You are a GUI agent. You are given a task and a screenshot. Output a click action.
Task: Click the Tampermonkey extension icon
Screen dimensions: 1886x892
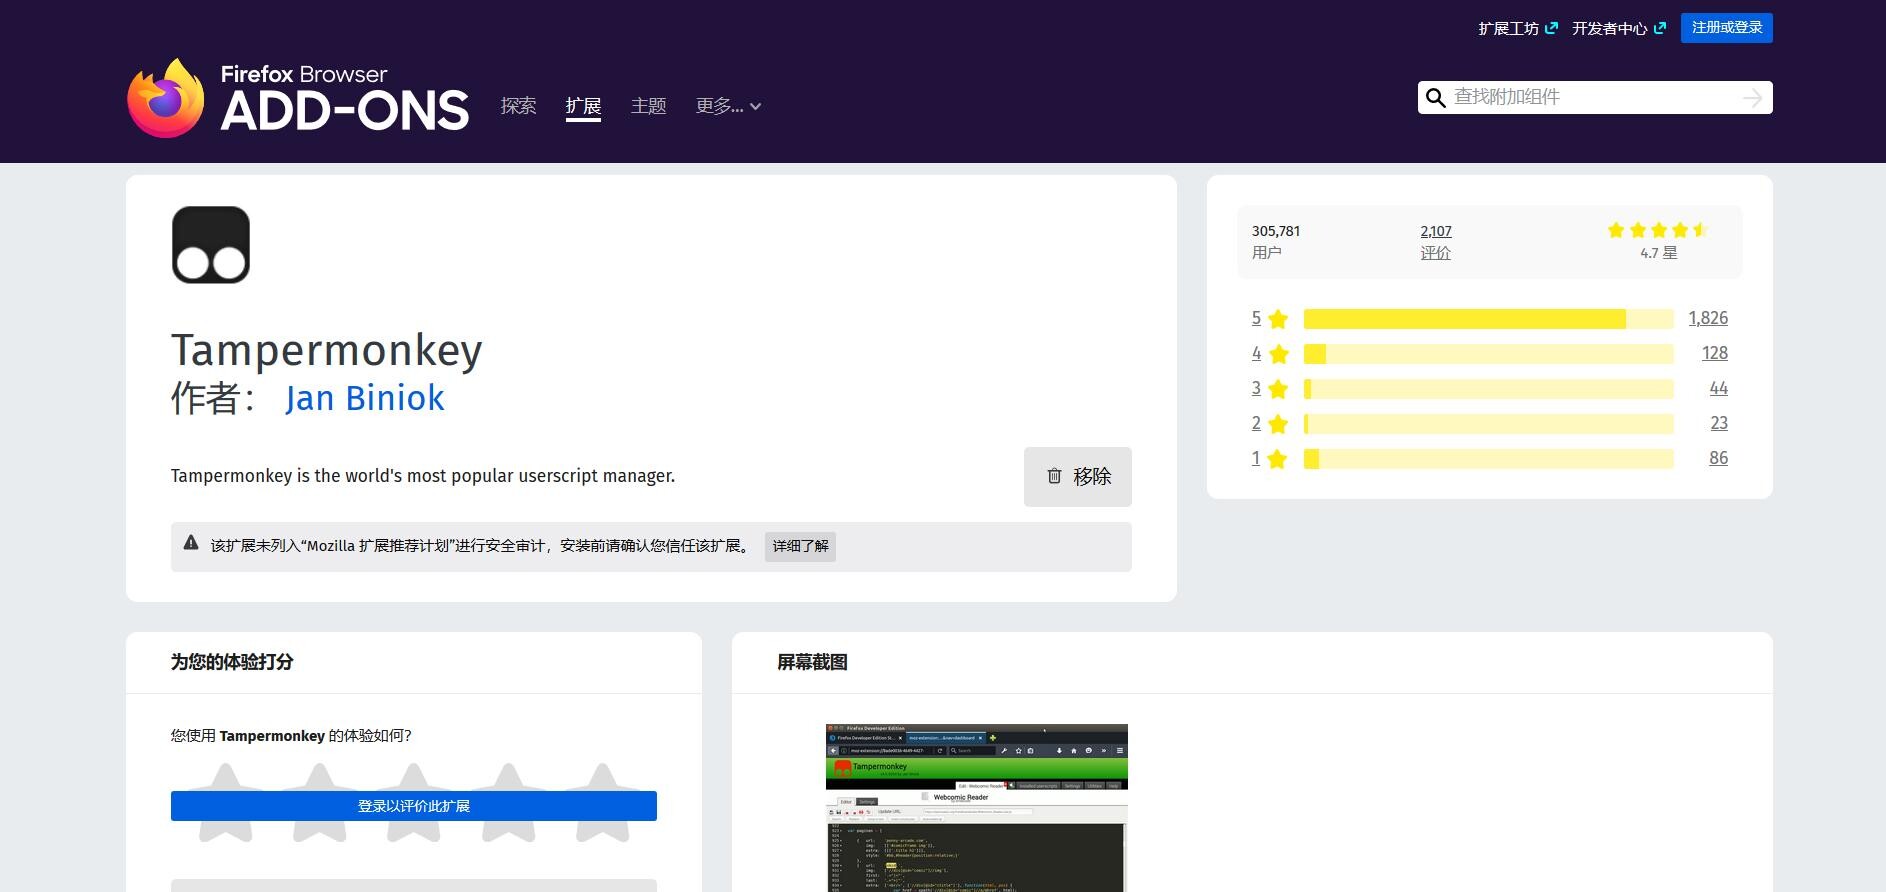coord(211,245)
